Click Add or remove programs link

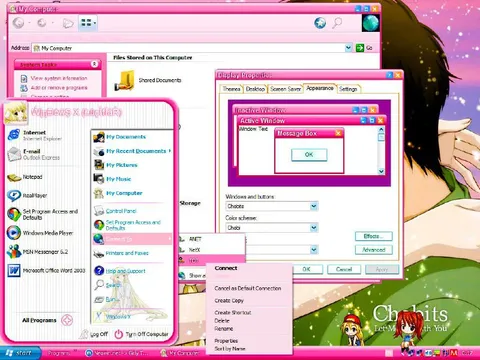tap(59, 88)
